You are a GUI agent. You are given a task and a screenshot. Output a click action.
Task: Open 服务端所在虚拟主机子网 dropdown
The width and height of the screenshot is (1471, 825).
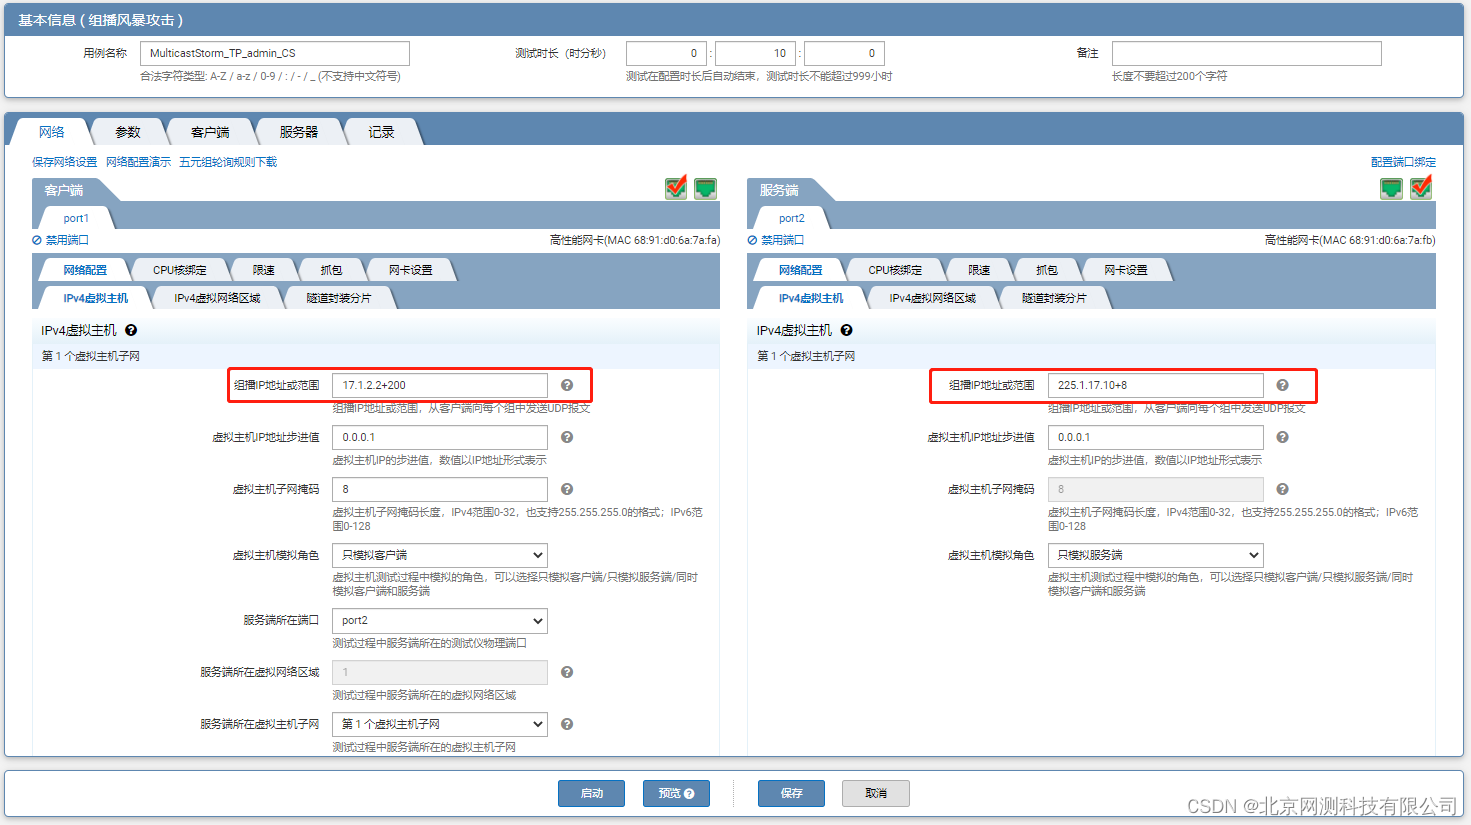pos(440,724)
